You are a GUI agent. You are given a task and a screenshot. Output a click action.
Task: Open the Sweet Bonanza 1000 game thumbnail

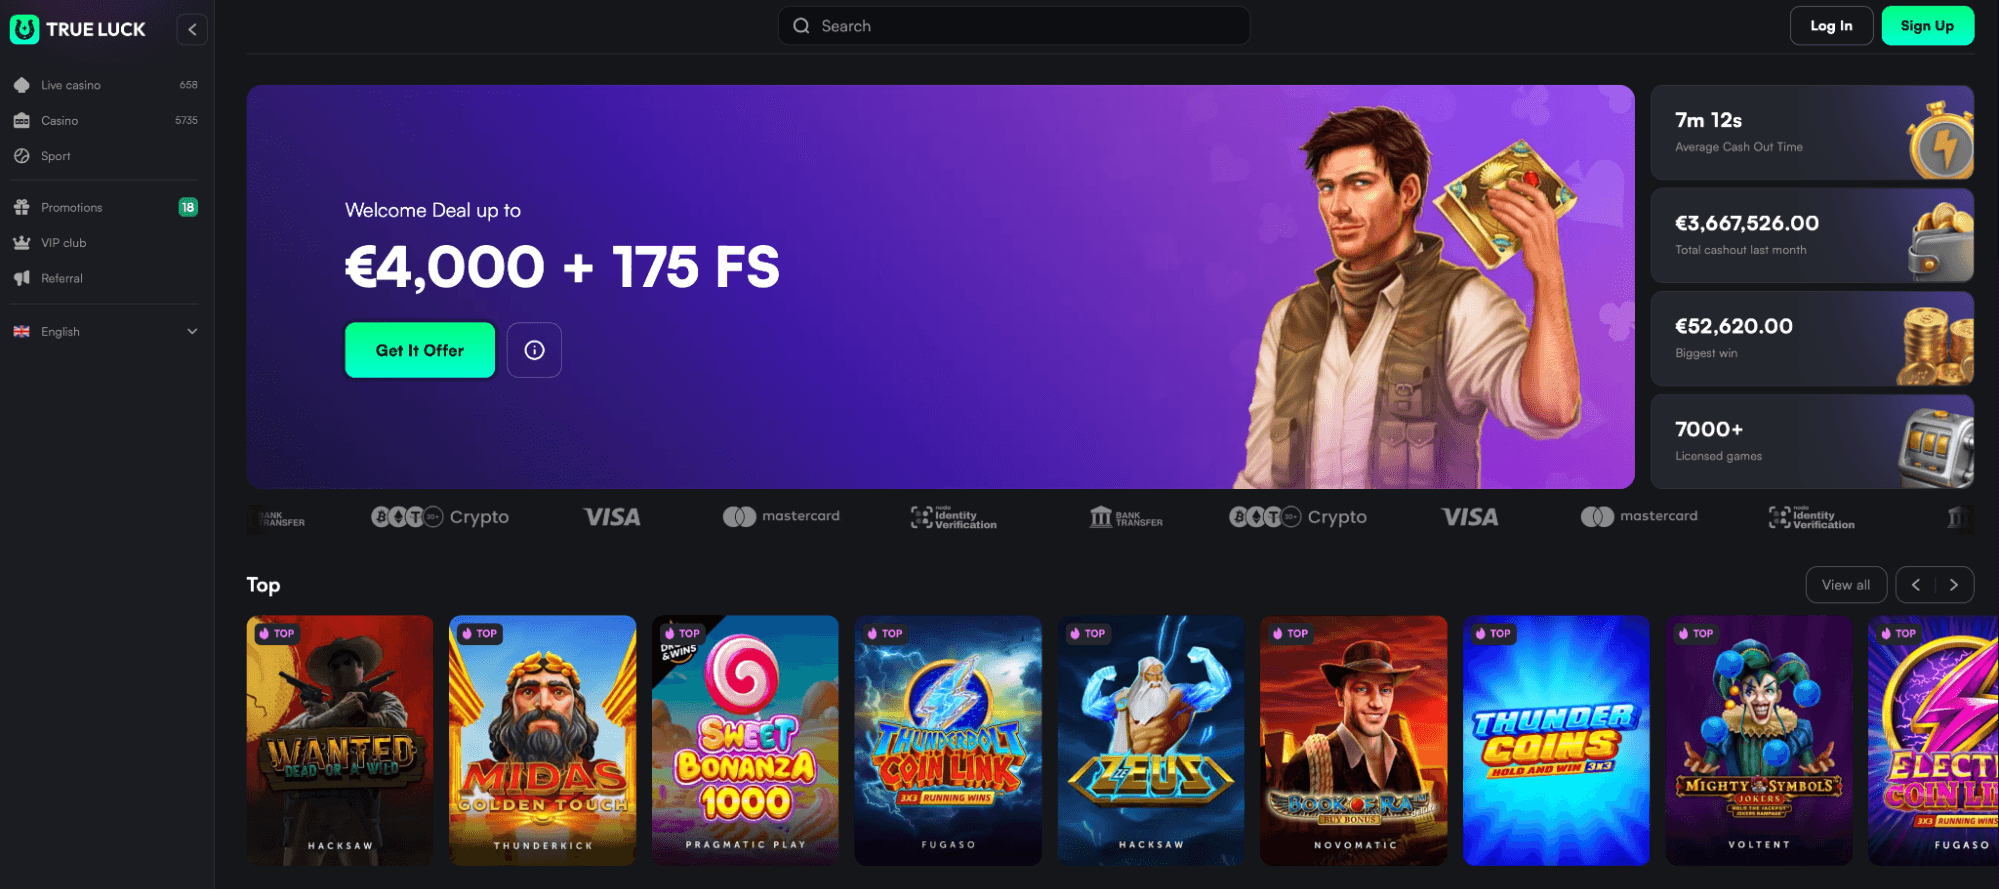pyautogui.click(x=745, y=740)
